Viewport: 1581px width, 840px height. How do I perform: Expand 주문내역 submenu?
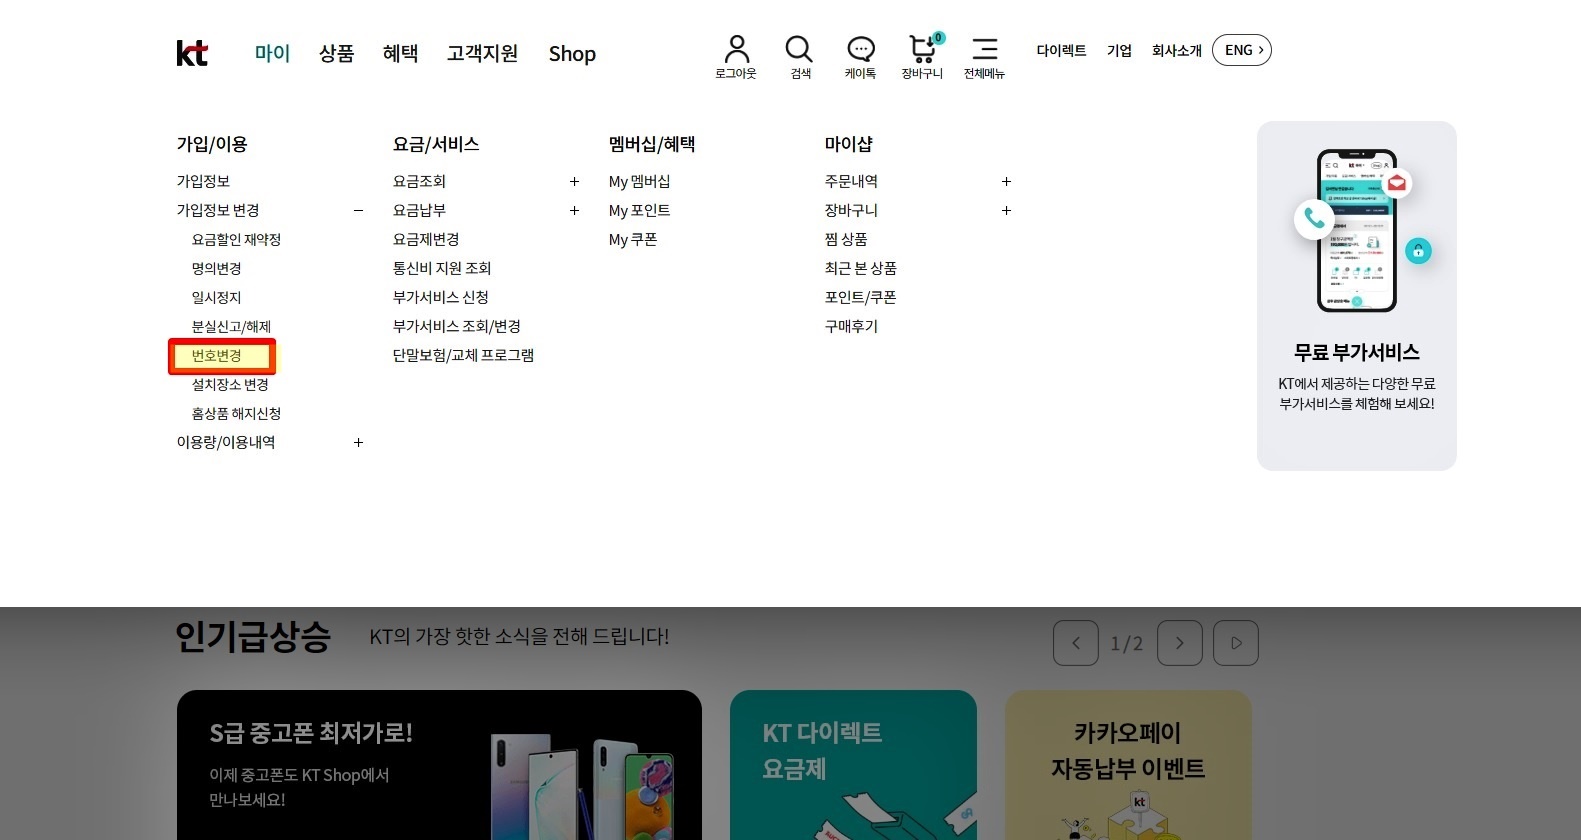[1006, 181]
